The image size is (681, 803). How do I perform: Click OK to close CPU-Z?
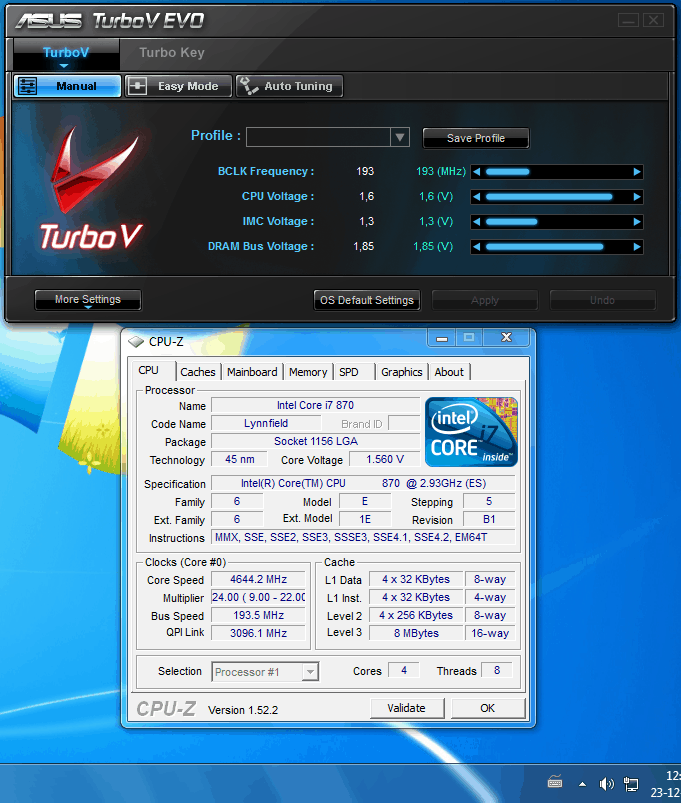tap(487, 708)
